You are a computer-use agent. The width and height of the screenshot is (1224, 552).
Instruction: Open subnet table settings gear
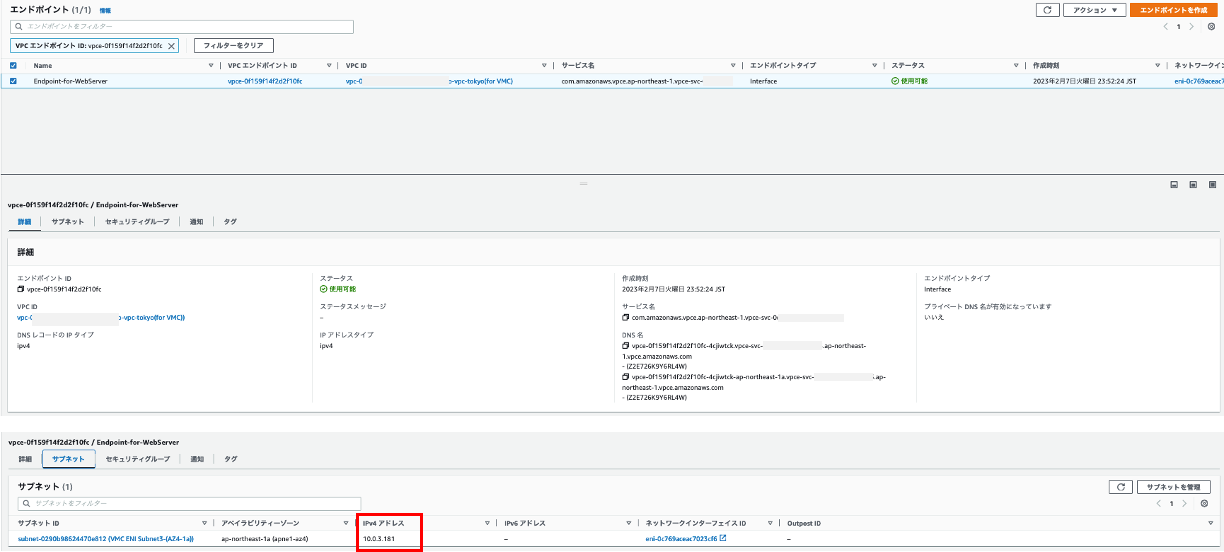(x=1204, y=503)
